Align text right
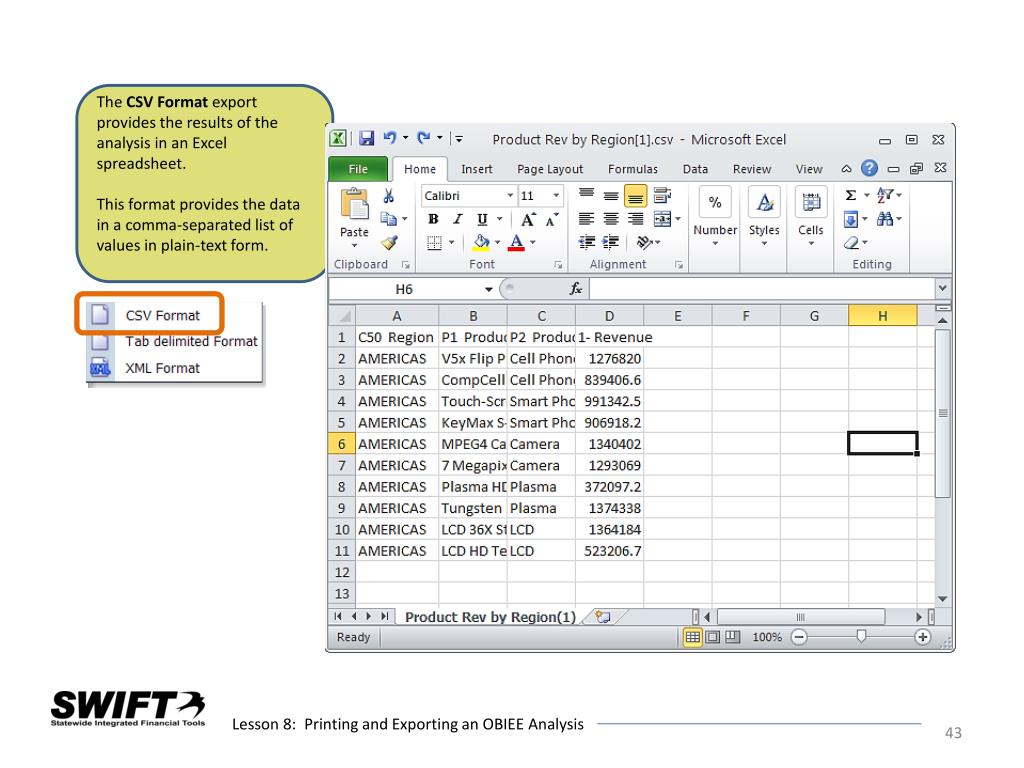The image size is (1024, 768). pos(635,219)
